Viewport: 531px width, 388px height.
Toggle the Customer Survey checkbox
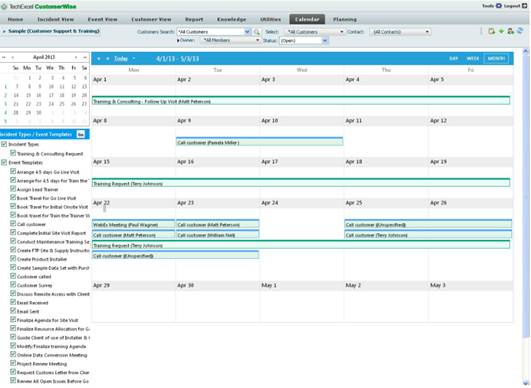click(x=13, y=285)
